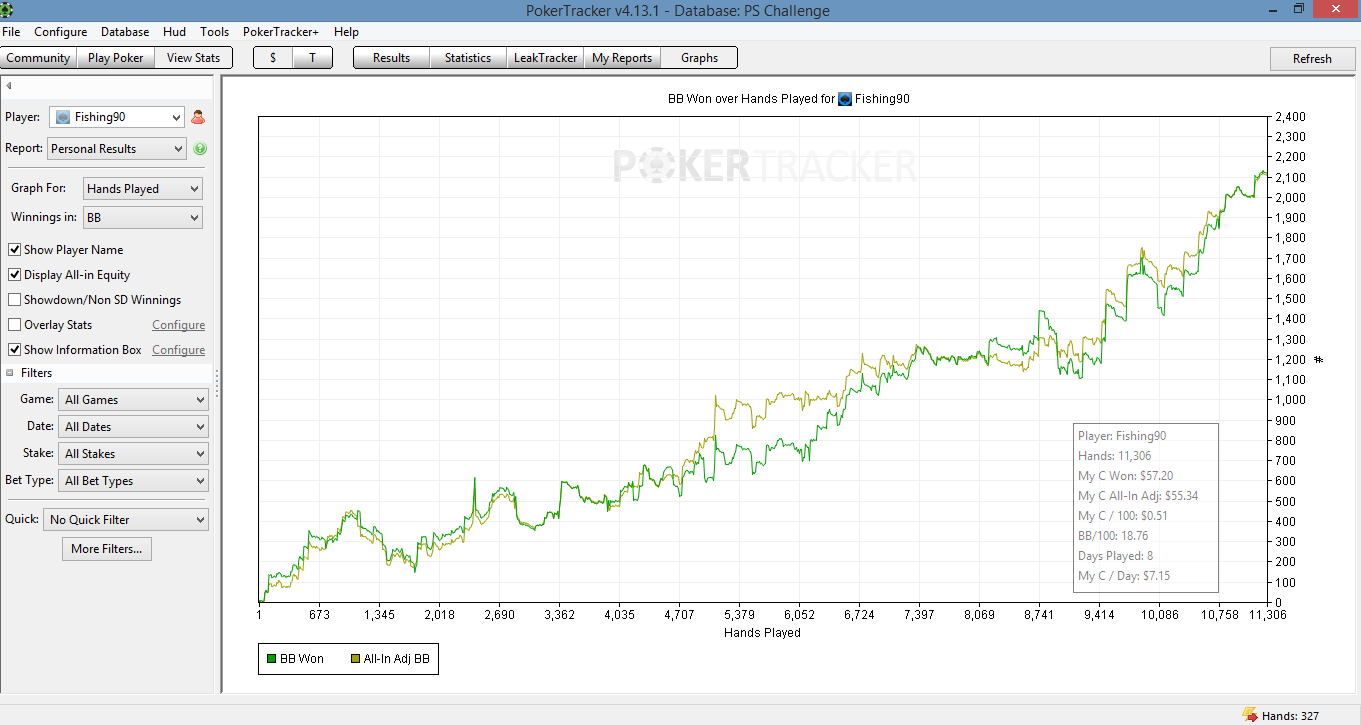Open the Bet Type filter dropdown
This screenshot has height=725, width=1361.
tap(133, 481)
